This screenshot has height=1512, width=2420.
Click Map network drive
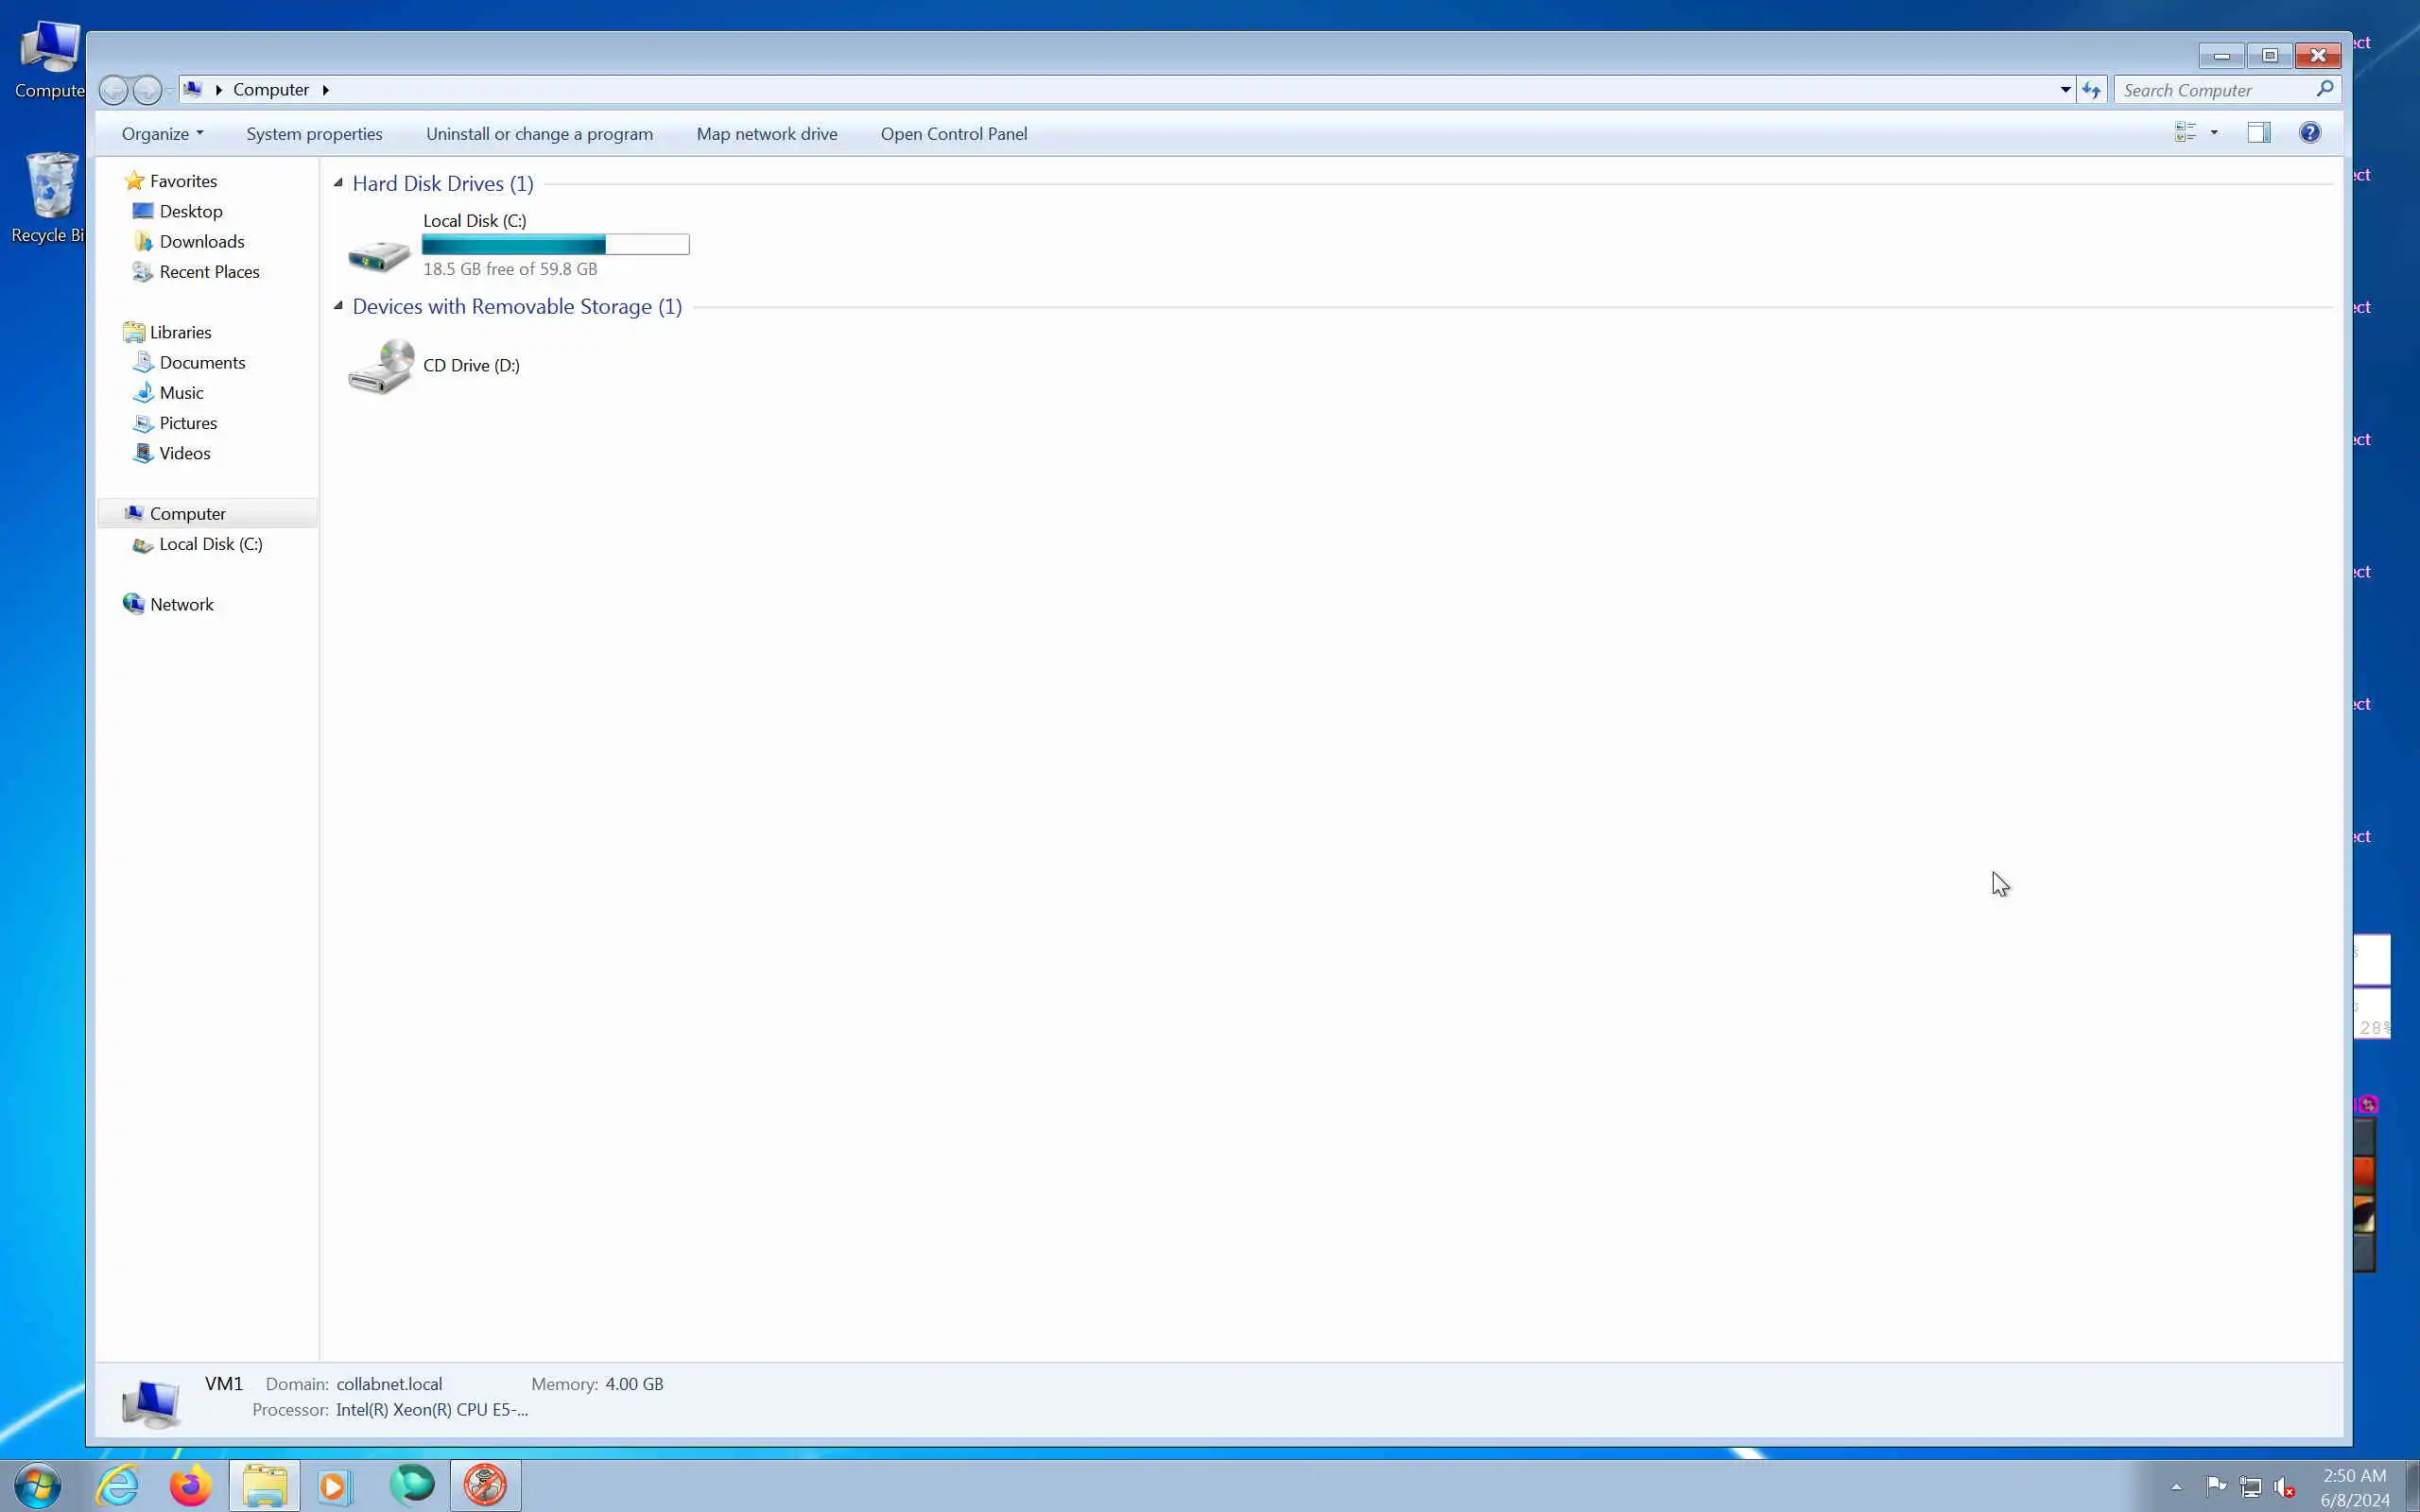[x=766, y=134]
